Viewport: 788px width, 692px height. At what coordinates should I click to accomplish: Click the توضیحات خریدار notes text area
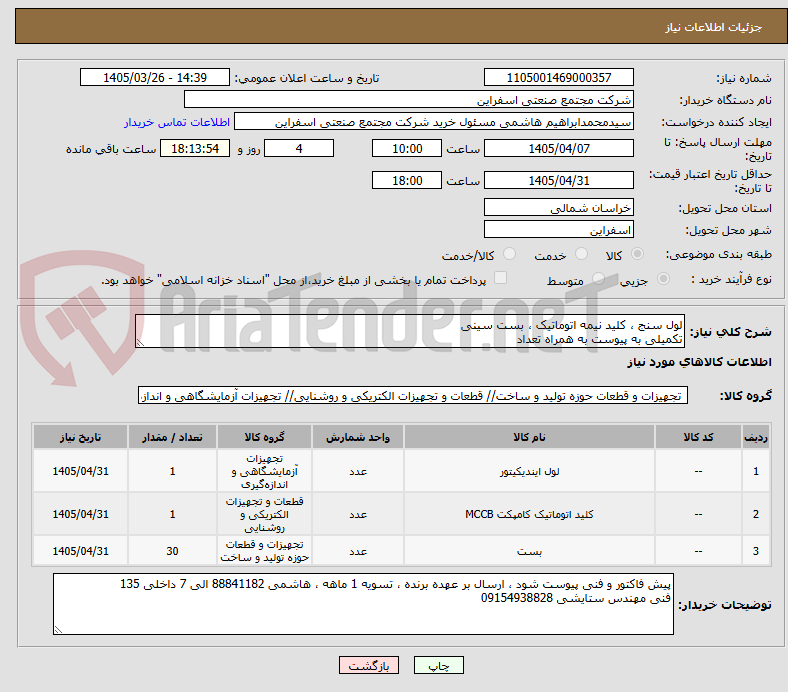tap(363, 604)
